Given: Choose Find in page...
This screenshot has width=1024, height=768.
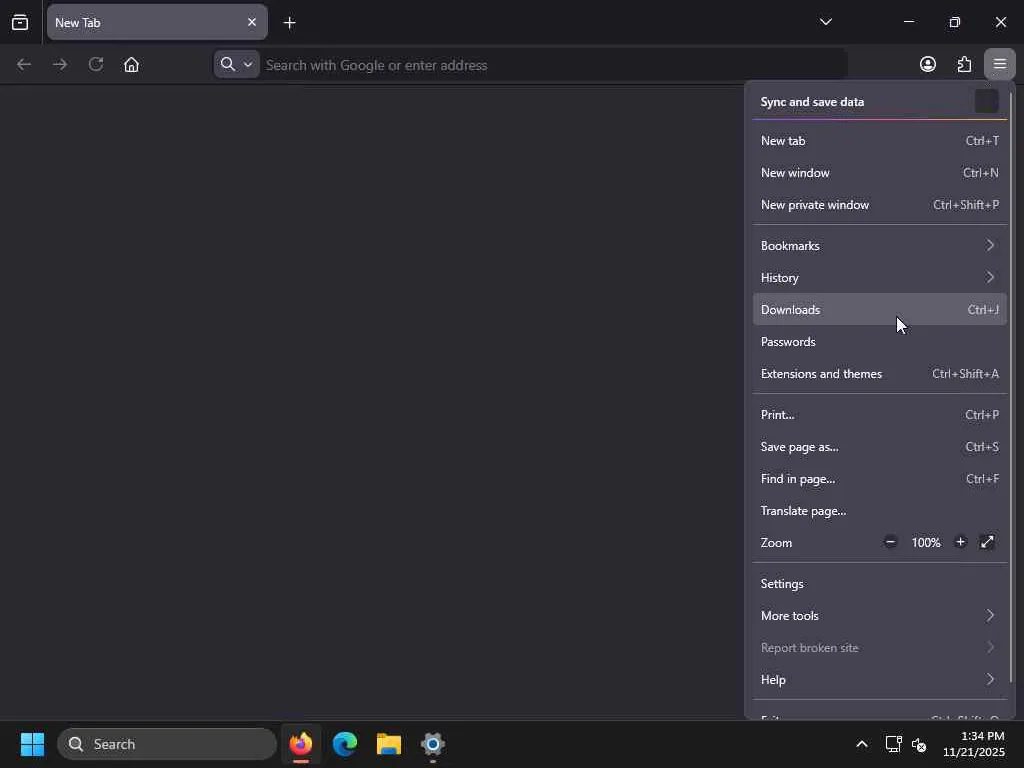Looking at the screenshot, I should tap(880, 479).
